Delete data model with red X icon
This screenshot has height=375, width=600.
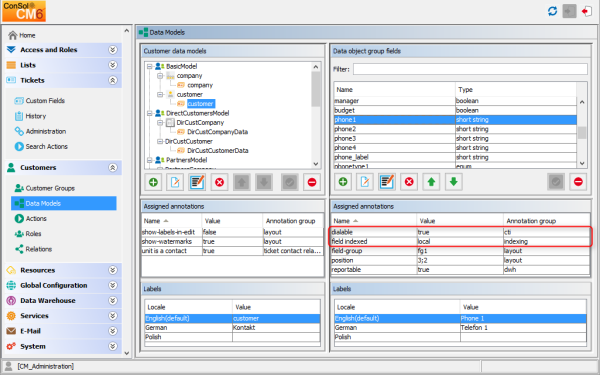(x=219, y=182)
